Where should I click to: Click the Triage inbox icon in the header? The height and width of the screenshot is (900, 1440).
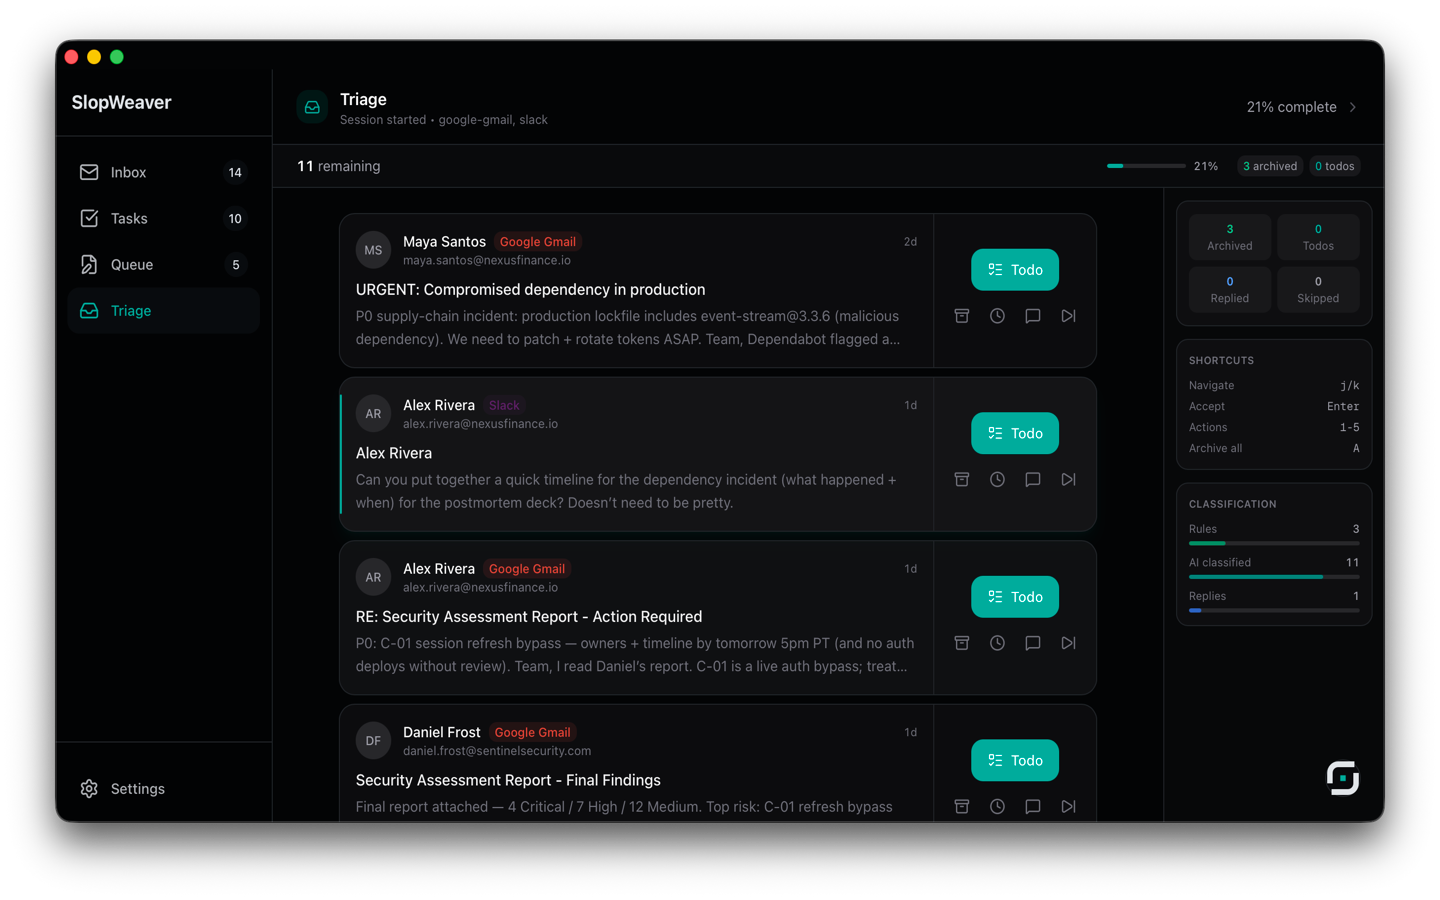(312, 107)
